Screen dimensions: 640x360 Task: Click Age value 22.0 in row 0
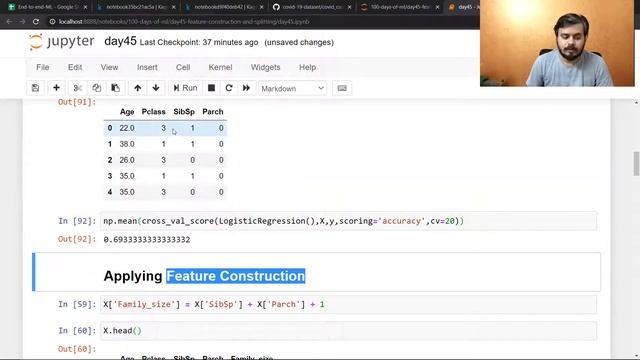127,128
